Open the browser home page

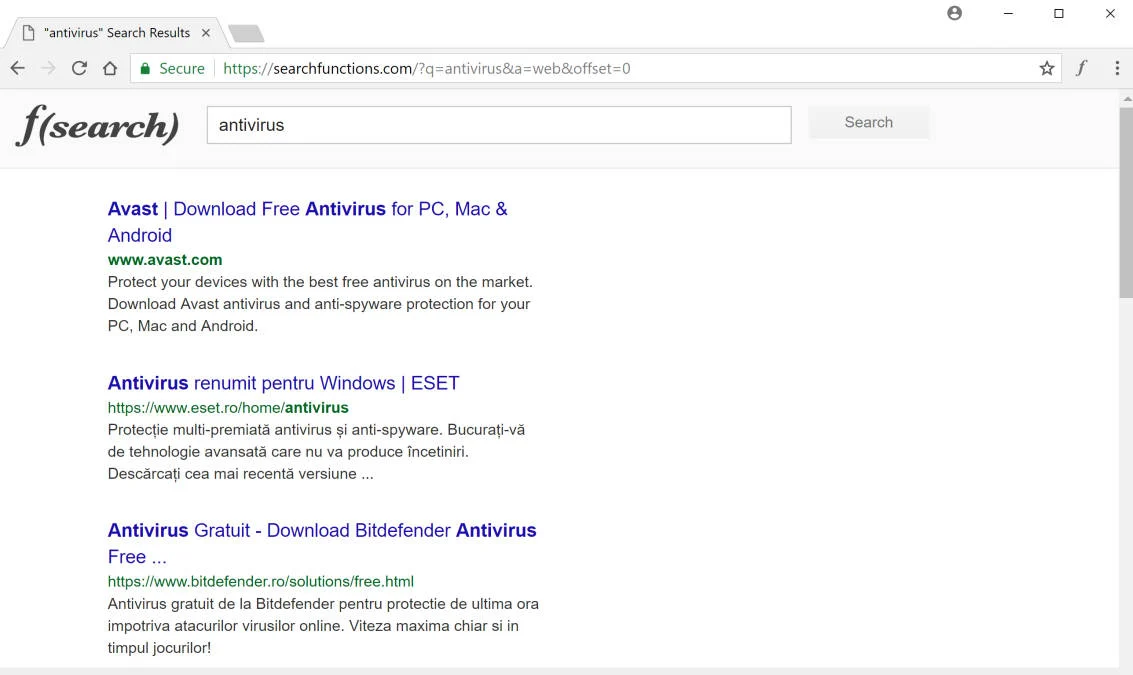pyautogui.click(x=110, y=68)
